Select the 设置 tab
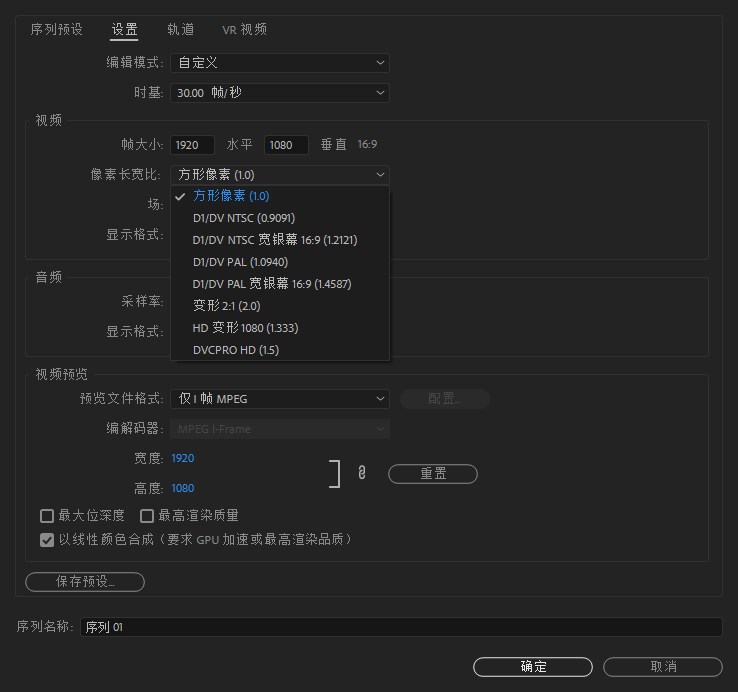 (x=124, y=30)
